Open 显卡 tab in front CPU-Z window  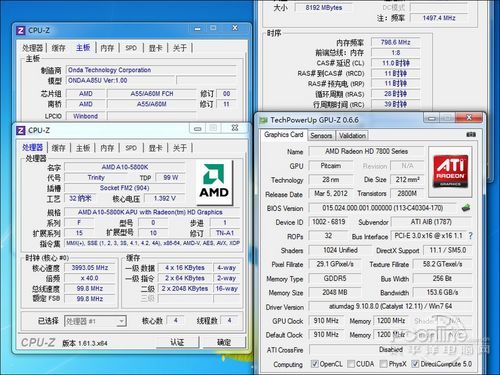pos(155,148)
